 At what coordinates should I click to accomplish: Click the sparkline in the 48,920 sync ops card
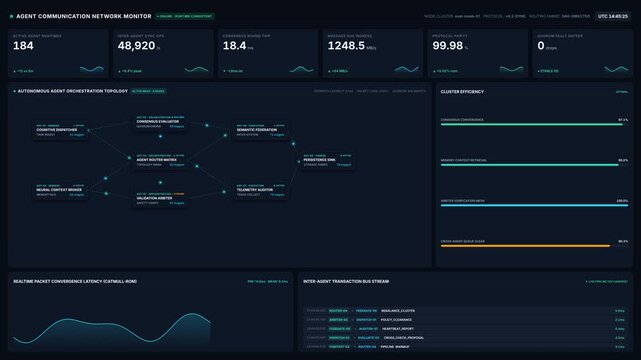click(196, 69)
